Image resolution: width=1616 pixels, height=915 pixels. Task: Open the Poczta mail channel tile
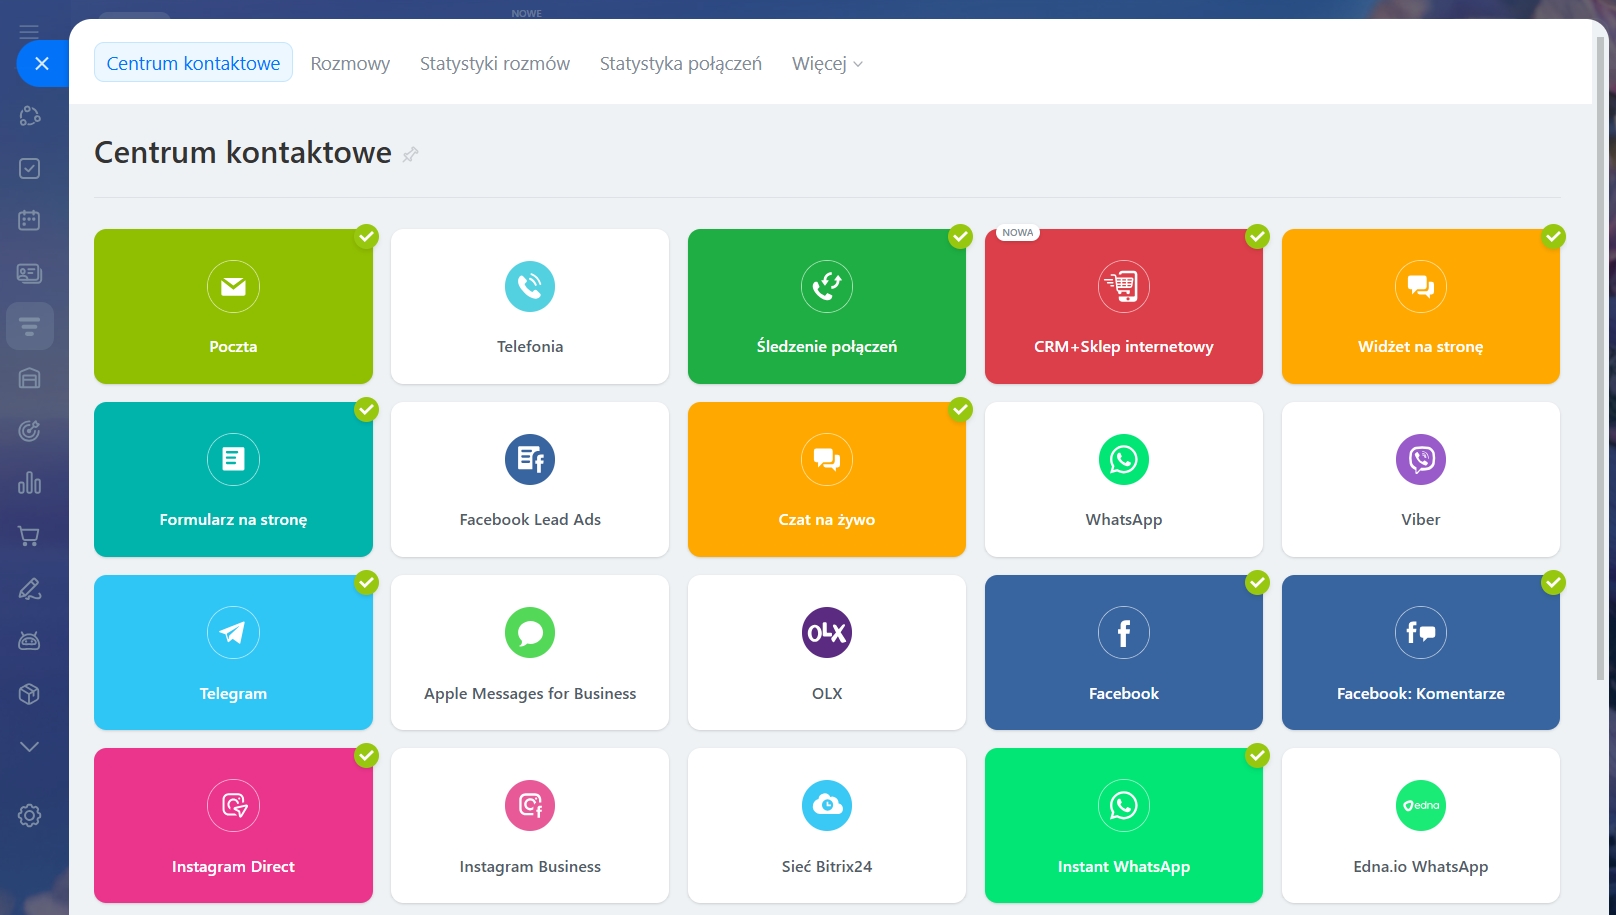click(233, 306)
